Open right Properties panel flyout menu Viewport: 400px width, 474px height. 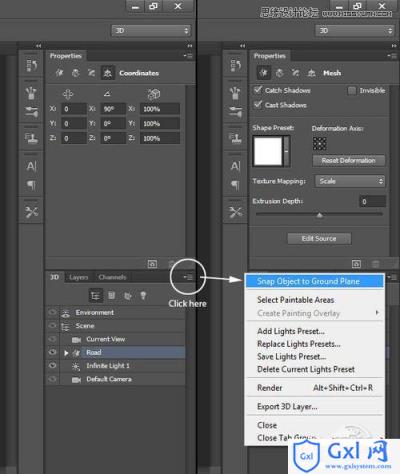(392, 56)
